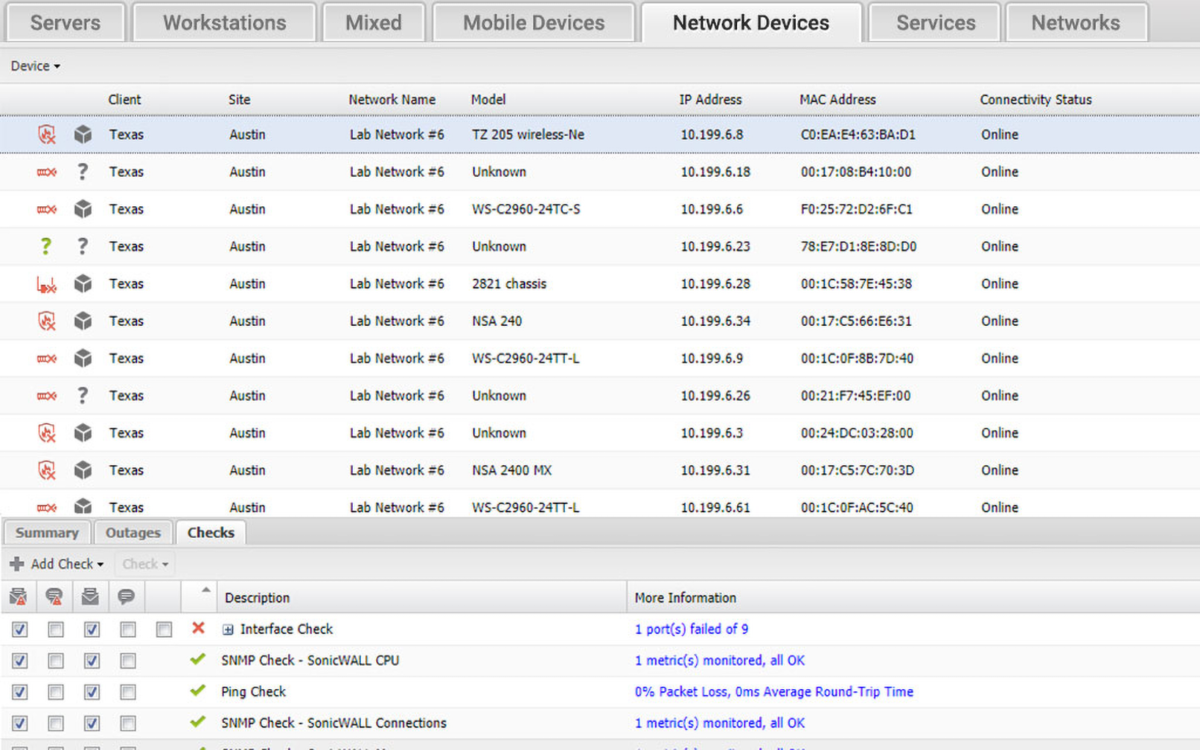
Task: Click the unknown device question mark for 10.199.6.18
Action: [x=83, y=172]
